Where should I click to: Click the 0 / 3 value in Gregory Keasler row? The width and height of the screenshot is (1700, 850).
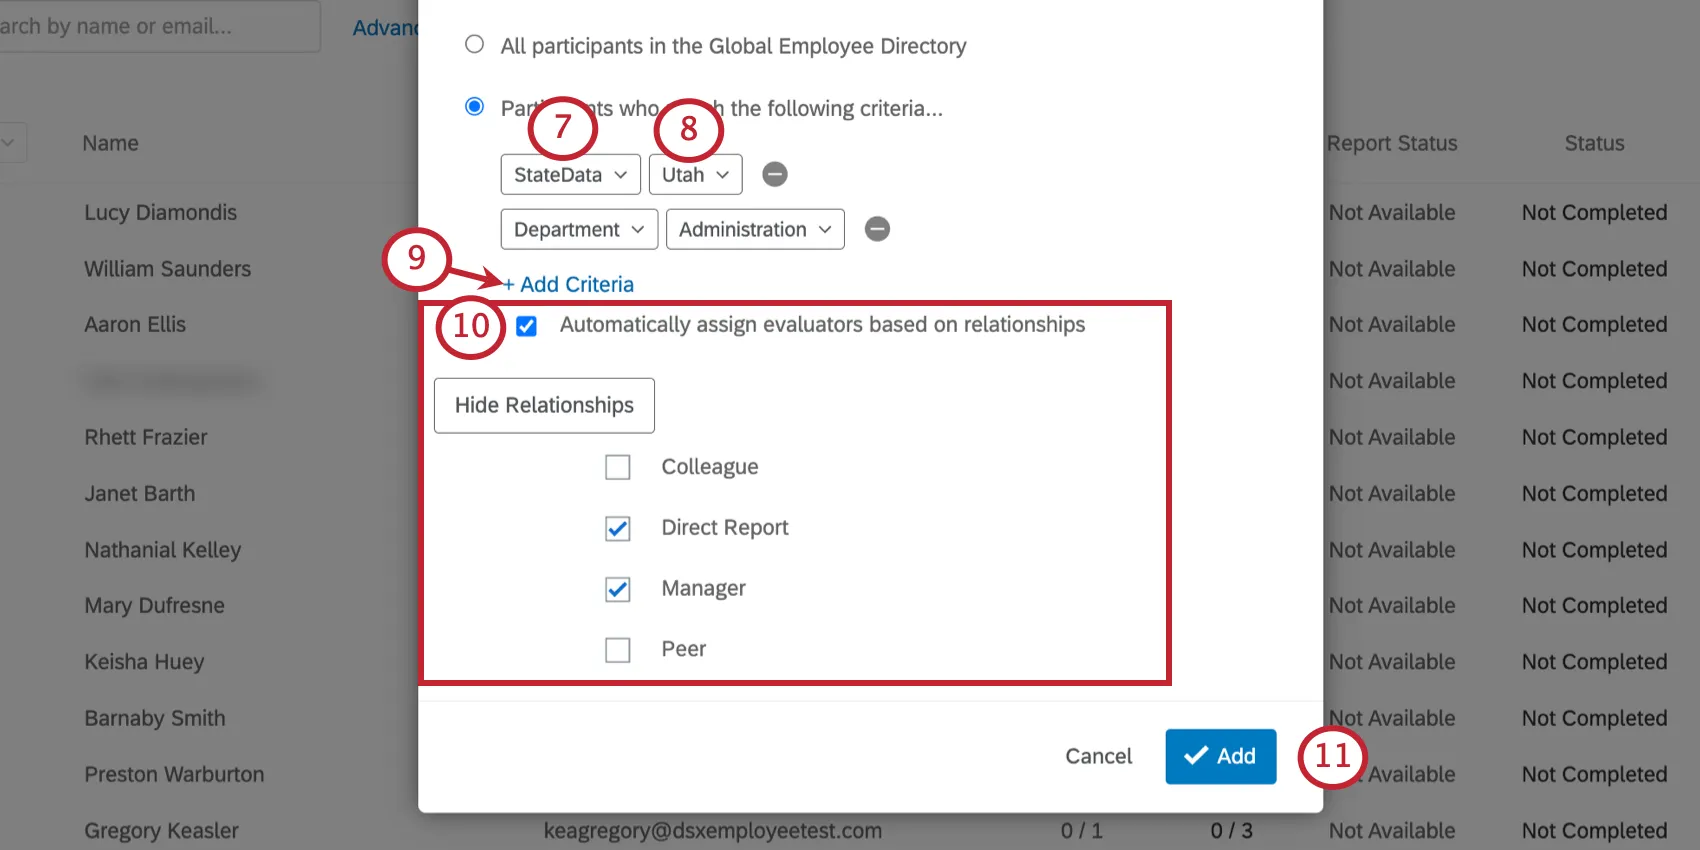(x=1231, y=831)
